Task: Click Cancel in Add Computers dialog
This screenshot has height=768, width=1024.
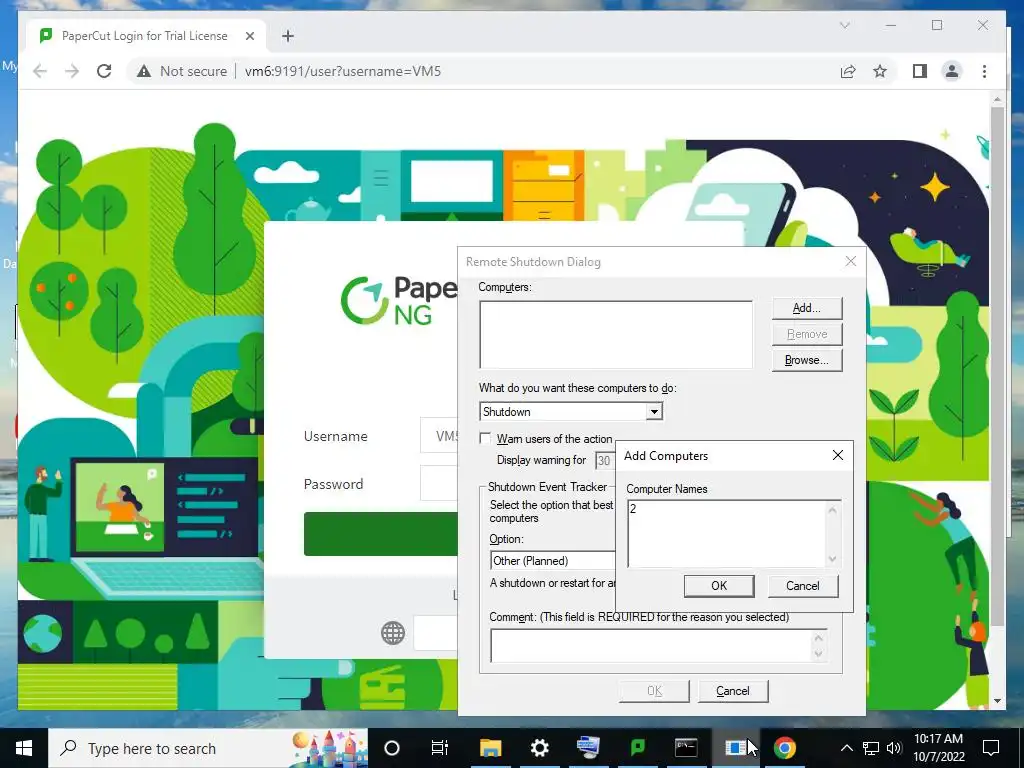Action: [803, 586]
